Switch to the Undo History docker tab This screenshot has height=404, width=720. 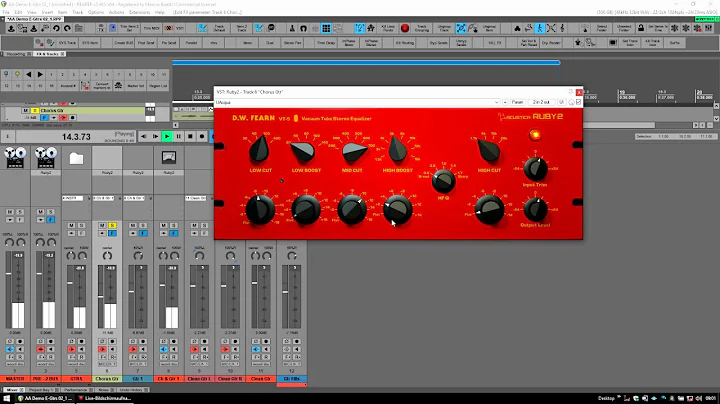(x=131, y=390)
